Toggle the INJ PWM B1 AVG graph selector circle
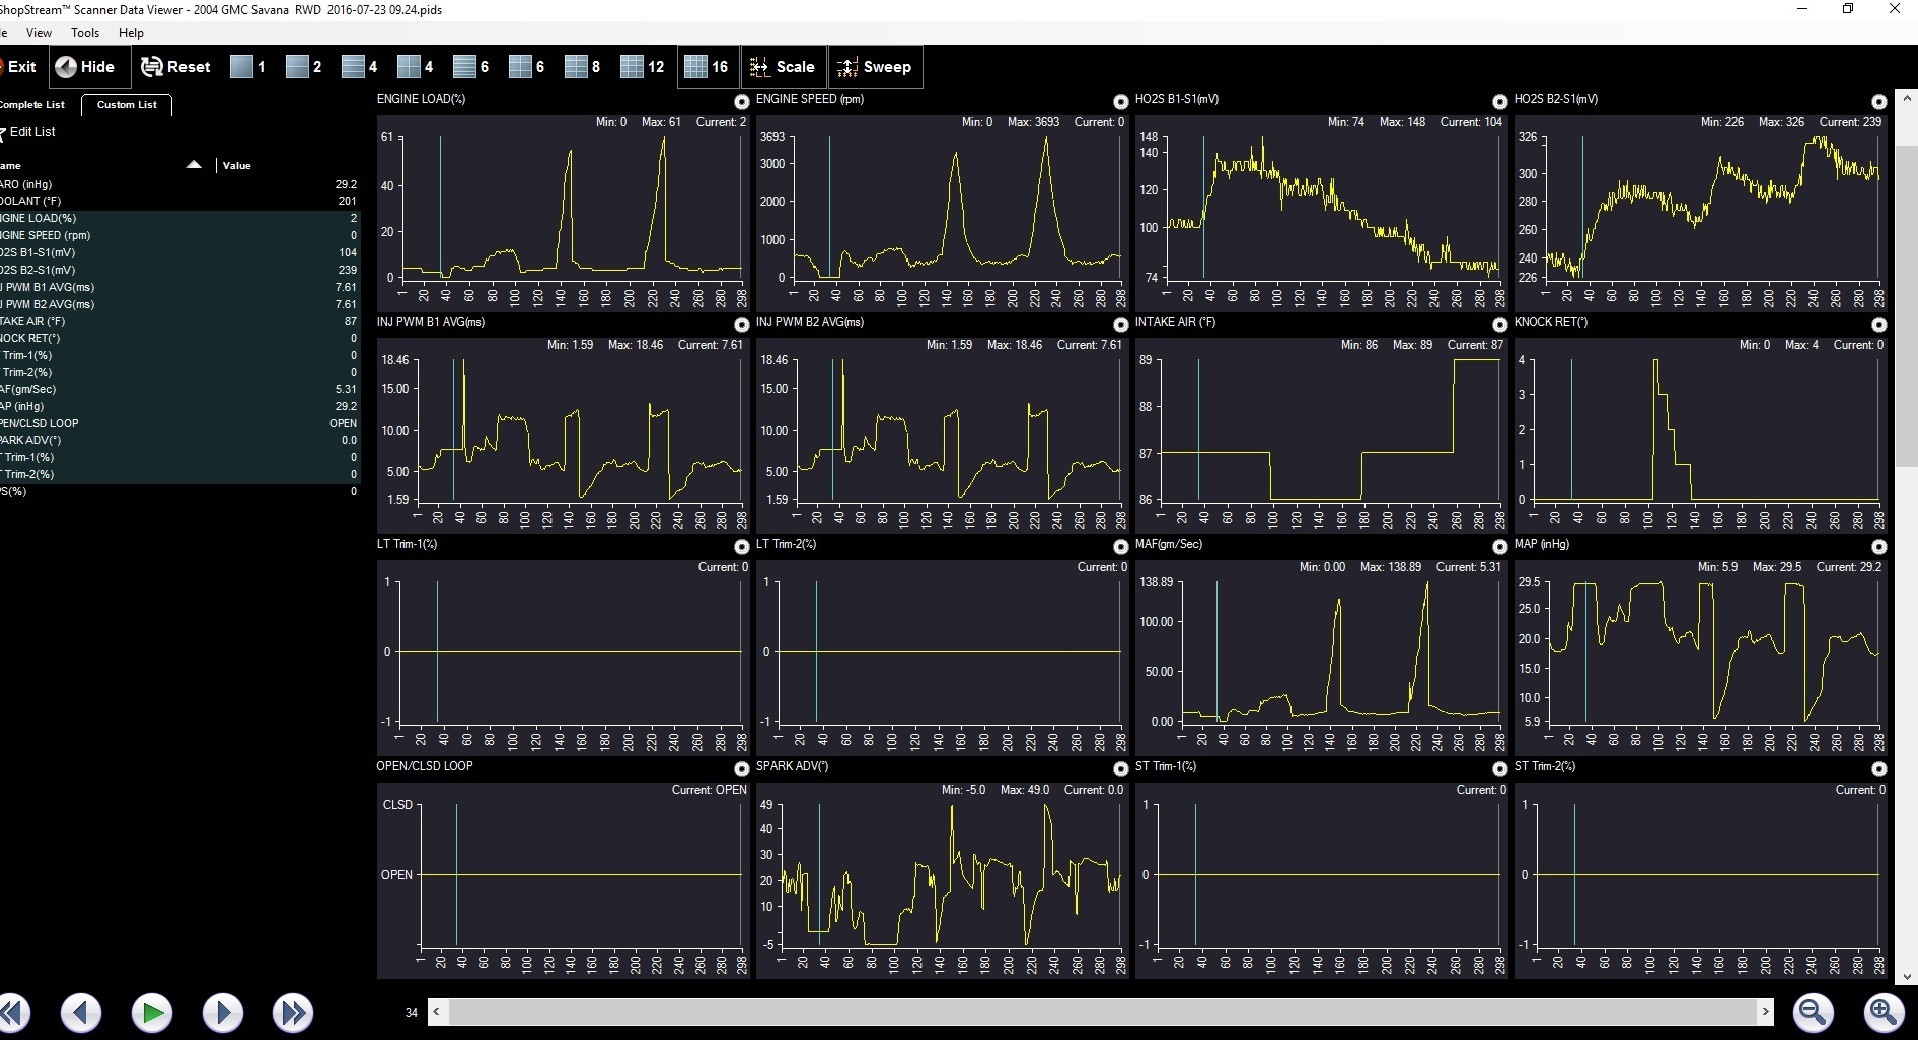This screenshot has height=1042, width=1918. tap(741, 325)
